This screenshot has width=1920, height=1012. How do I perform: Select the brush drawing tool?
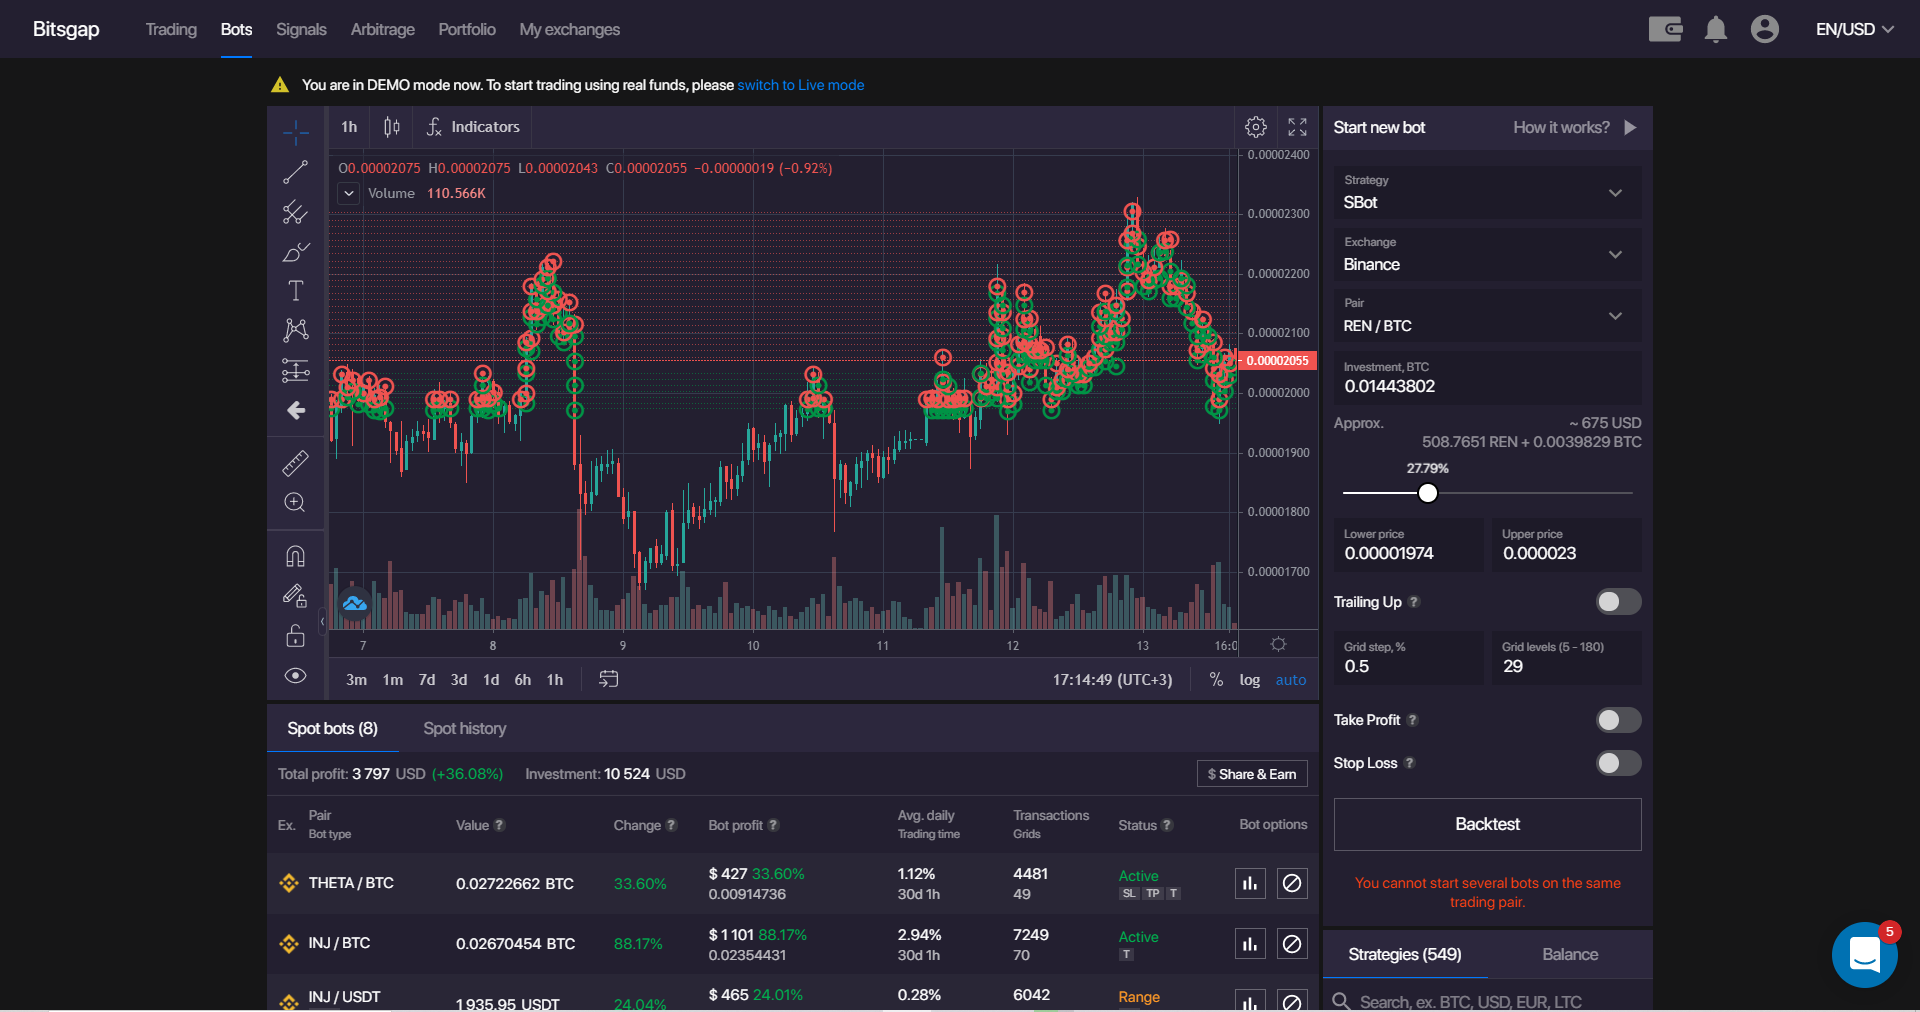click(x=295, y=252)
